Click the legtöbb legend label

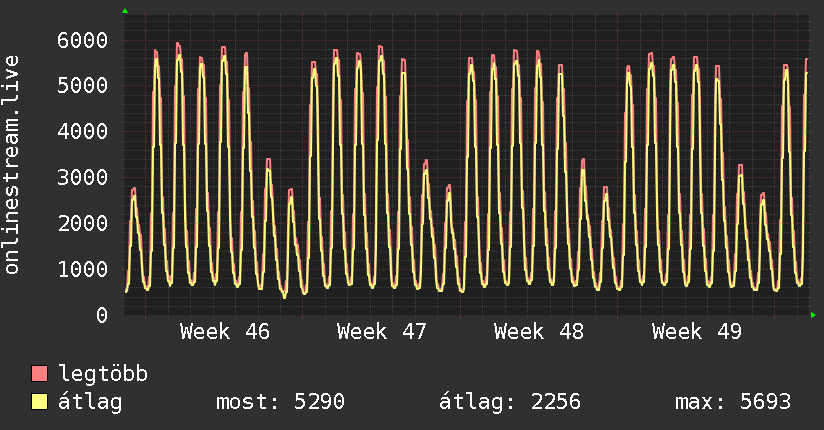(103, 374)
